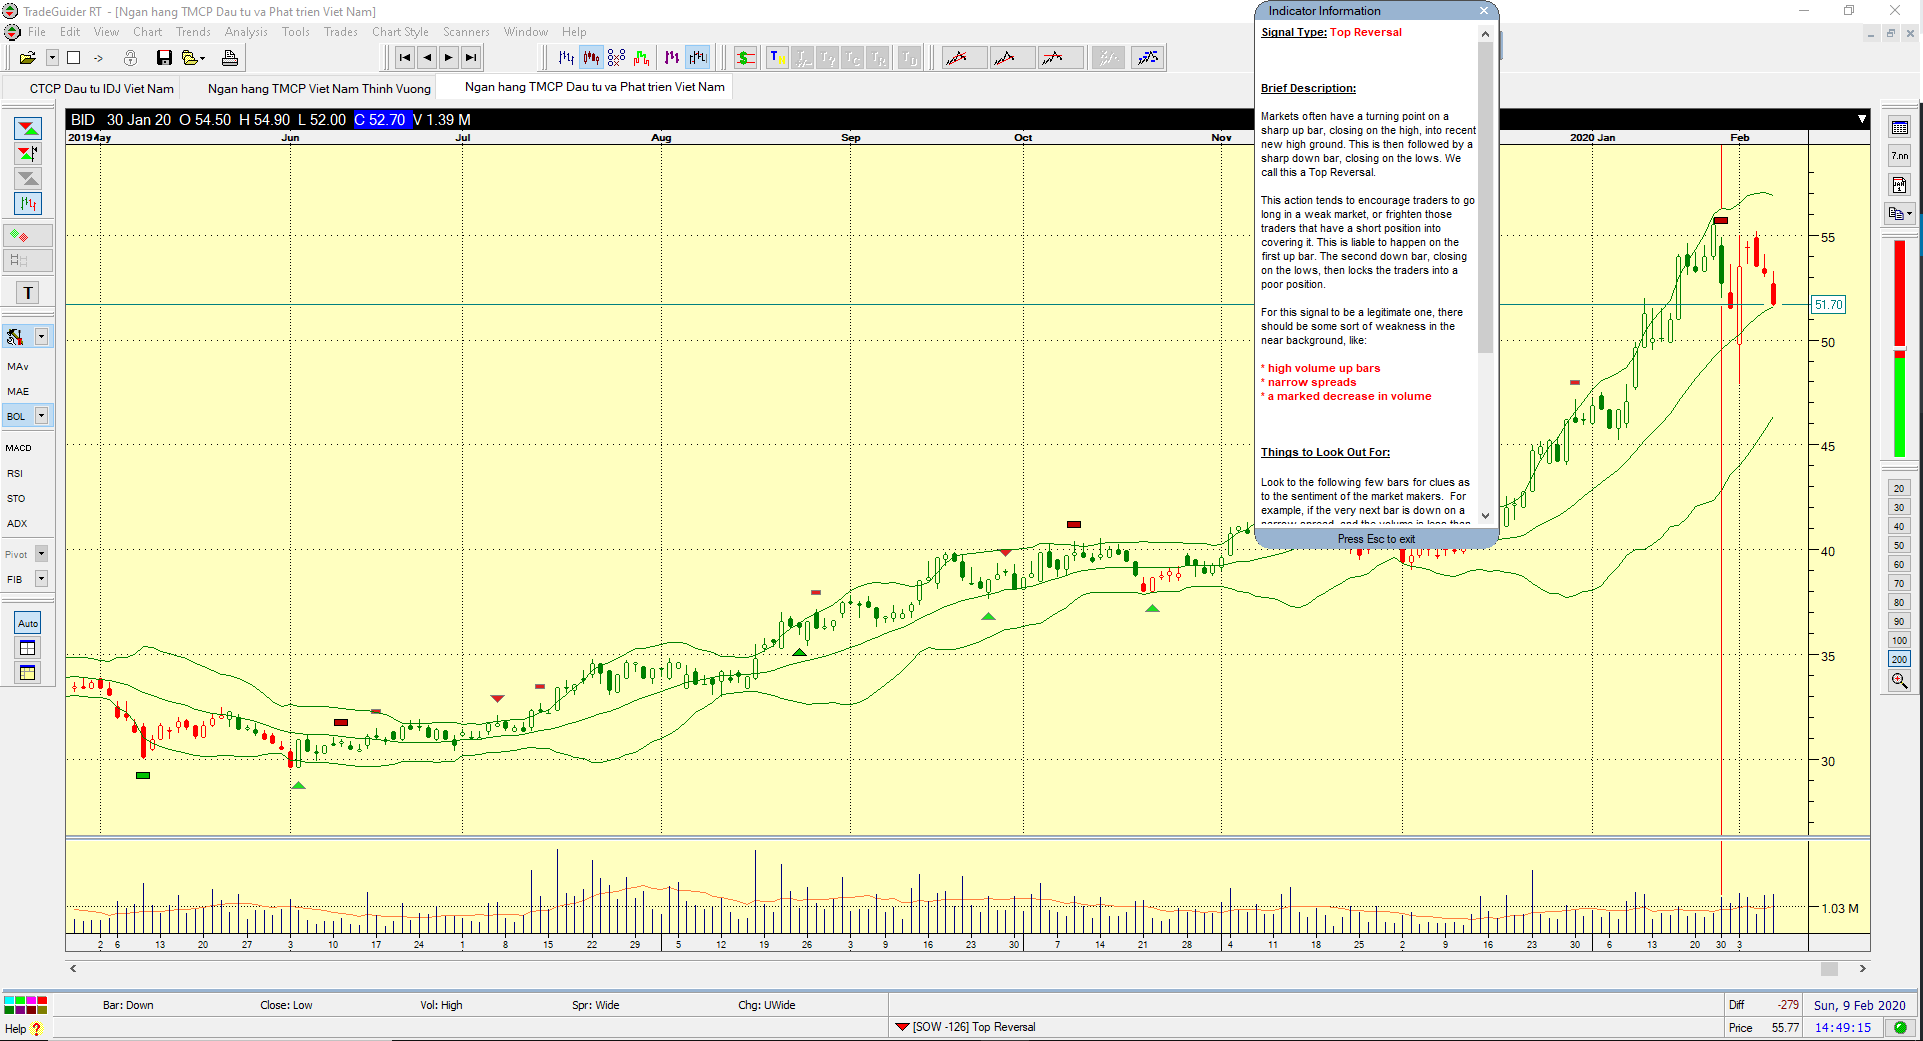The image size is (1923, 1041).
Task: Close the Indicator Information popup
Action: tap(1484, 11)
